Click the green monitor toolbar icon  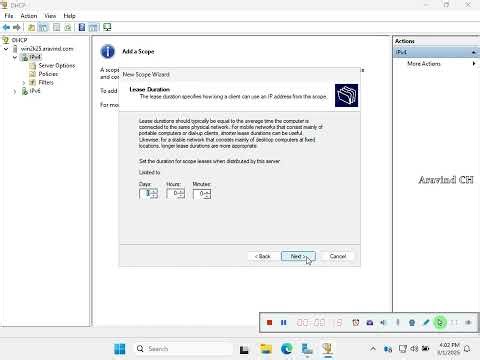[107, 28]
